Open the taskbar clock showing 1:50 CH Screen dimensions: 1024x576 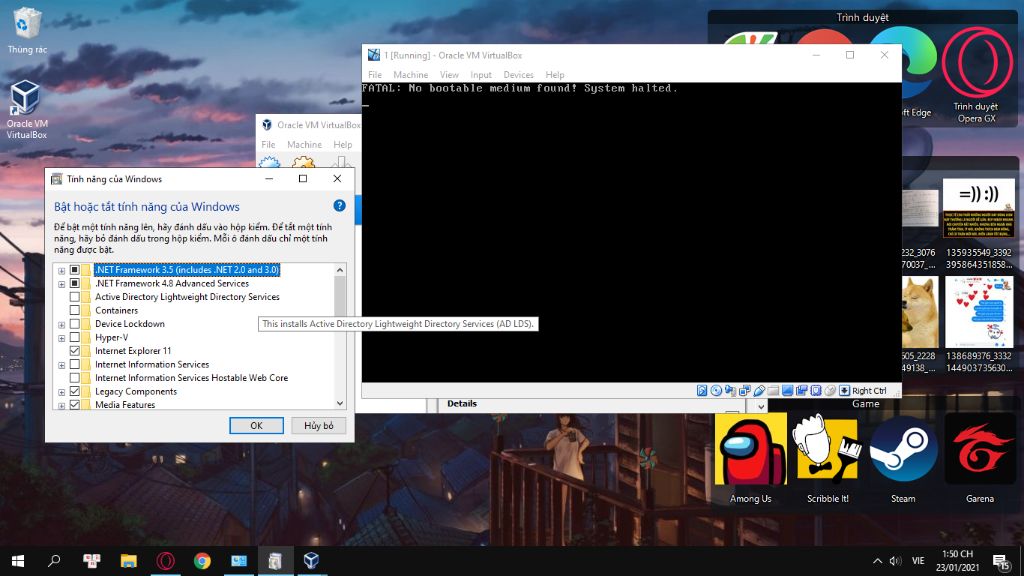pos(957,561)
